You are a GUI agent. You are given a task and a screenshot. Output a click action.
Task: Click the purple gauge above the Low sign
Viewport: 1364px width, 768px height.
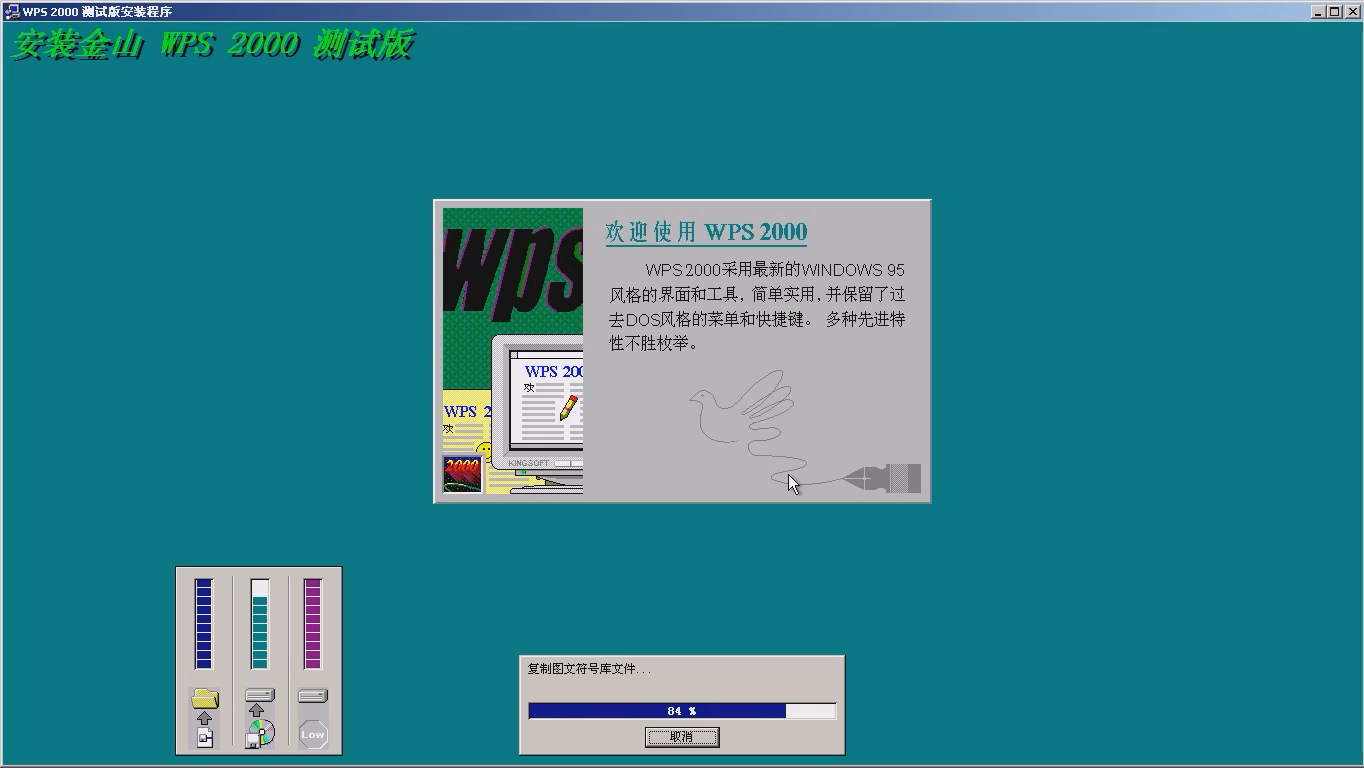point(313,623)
